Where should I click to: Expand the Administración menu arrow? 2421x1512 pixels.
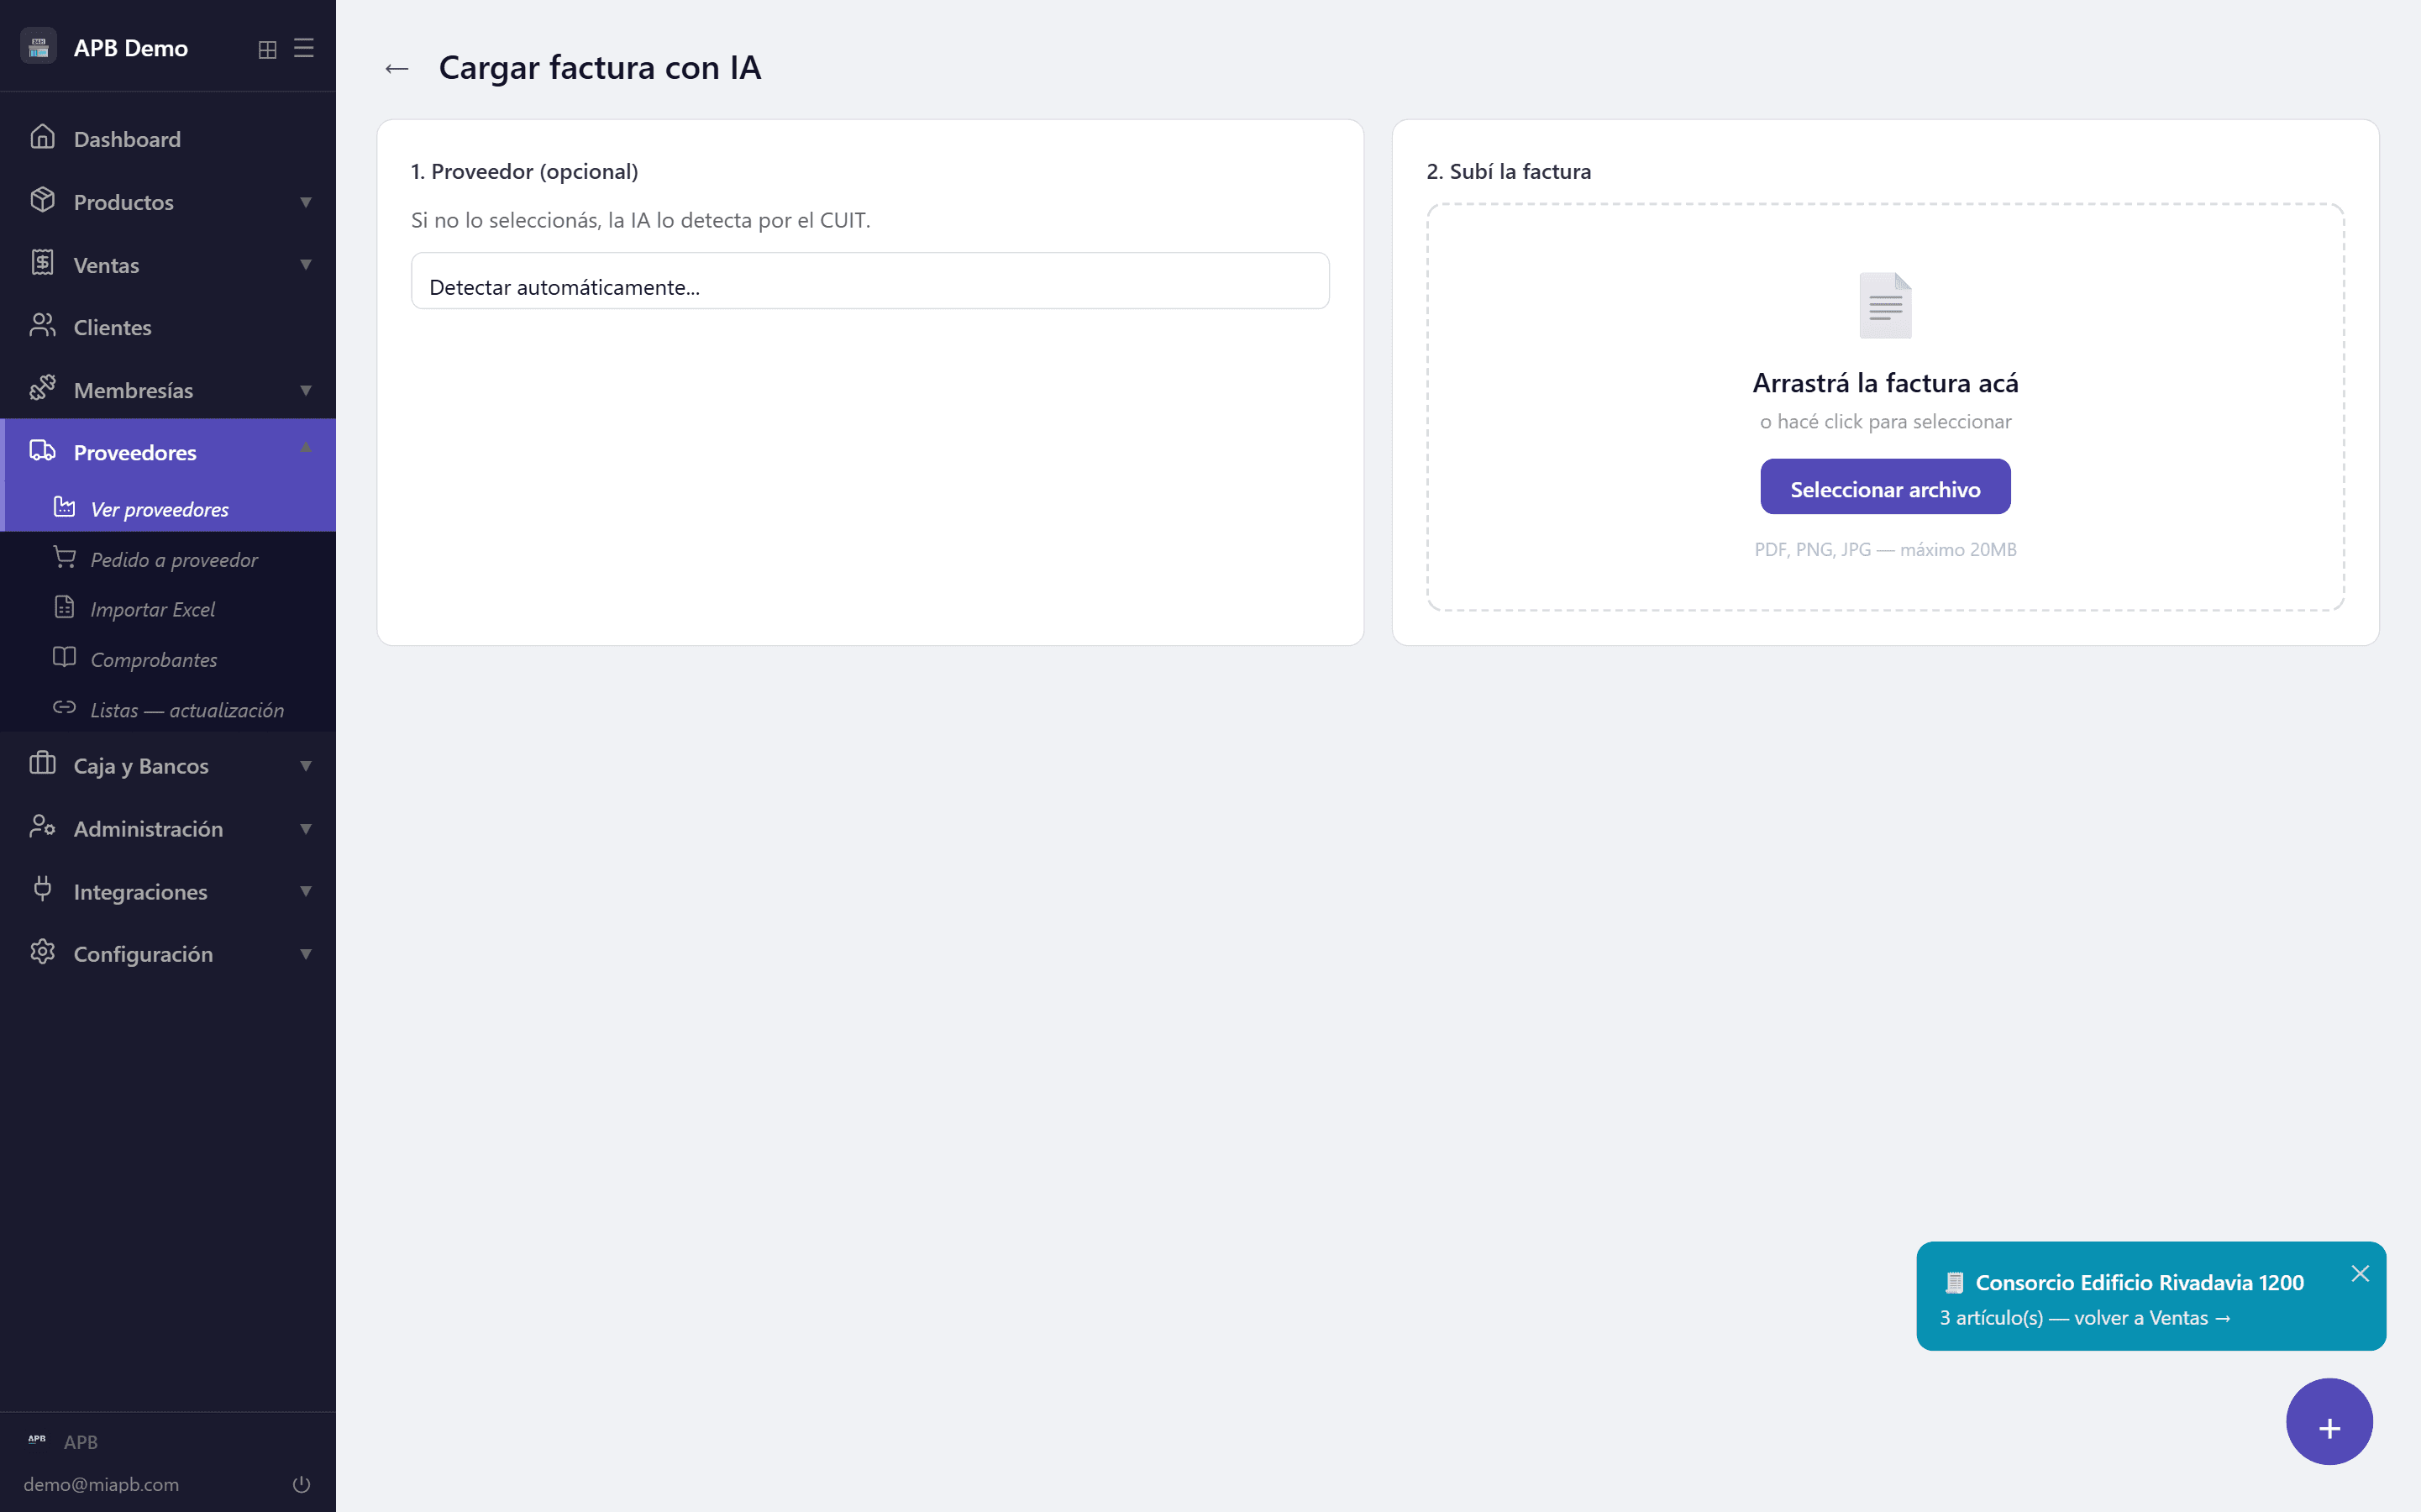tap(306, 829)
